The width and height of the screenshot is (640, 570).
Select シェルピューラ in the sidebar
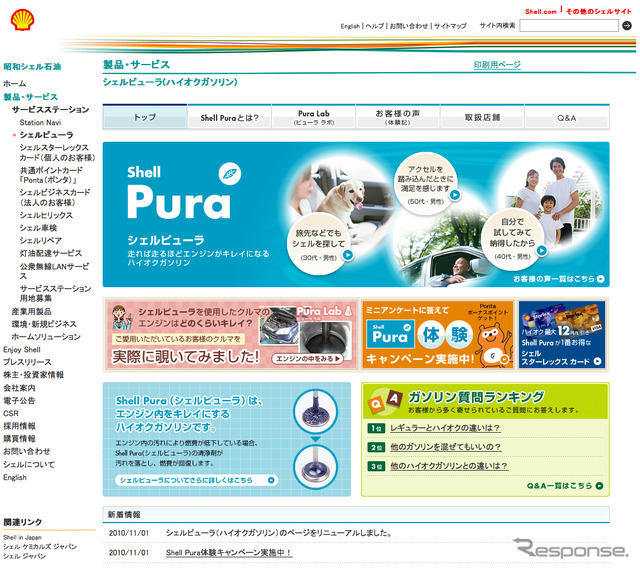pos(46,135)
